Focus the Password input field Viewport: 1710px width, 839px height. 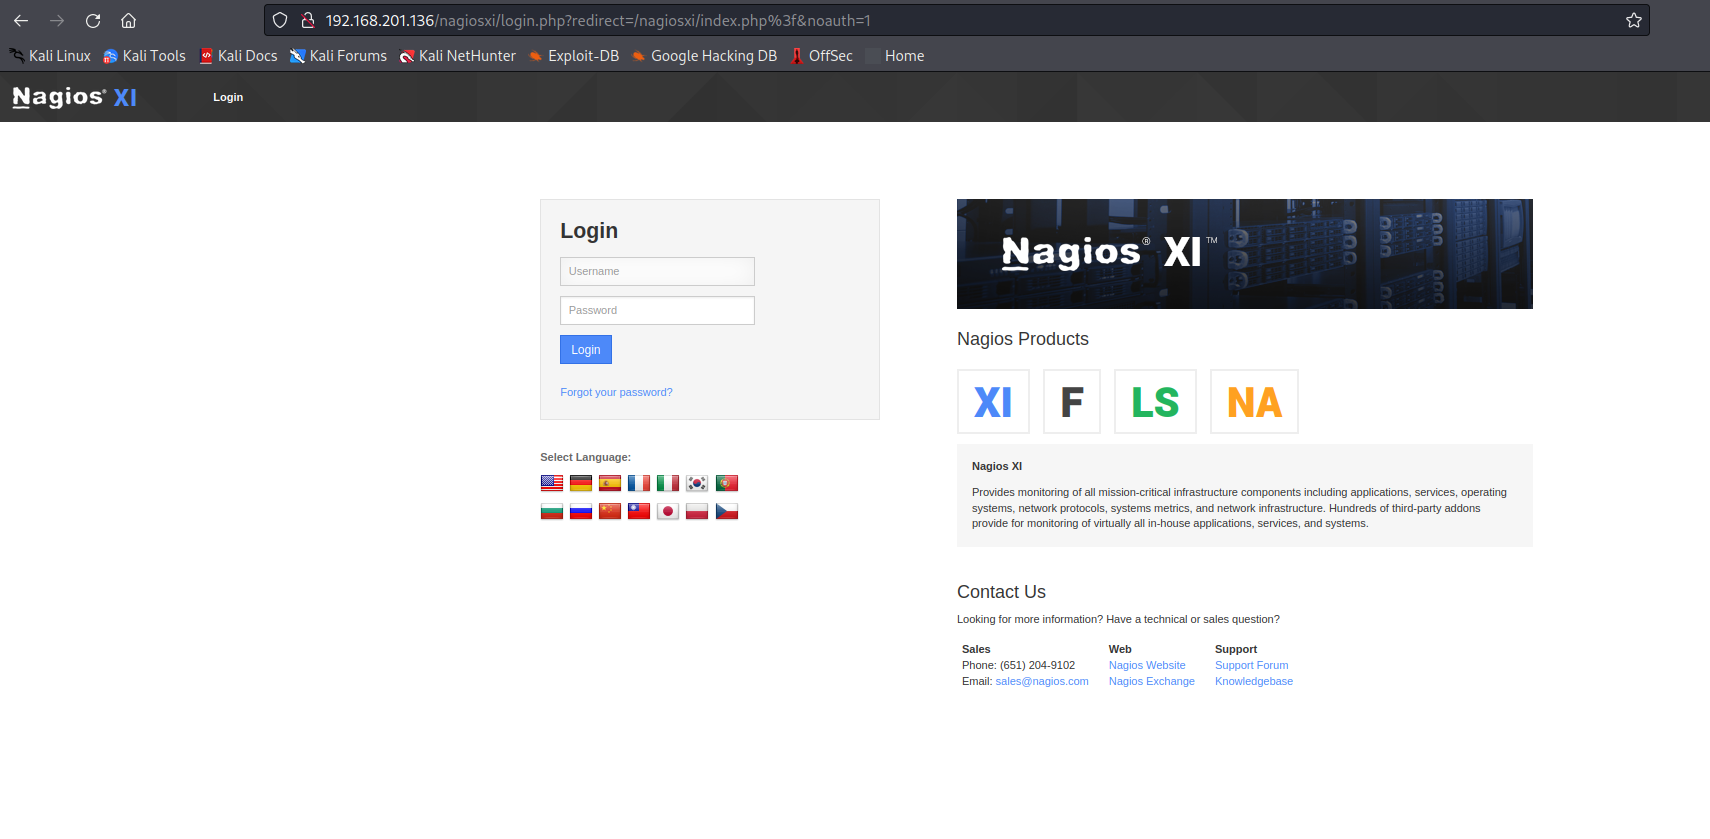point(657,310)
